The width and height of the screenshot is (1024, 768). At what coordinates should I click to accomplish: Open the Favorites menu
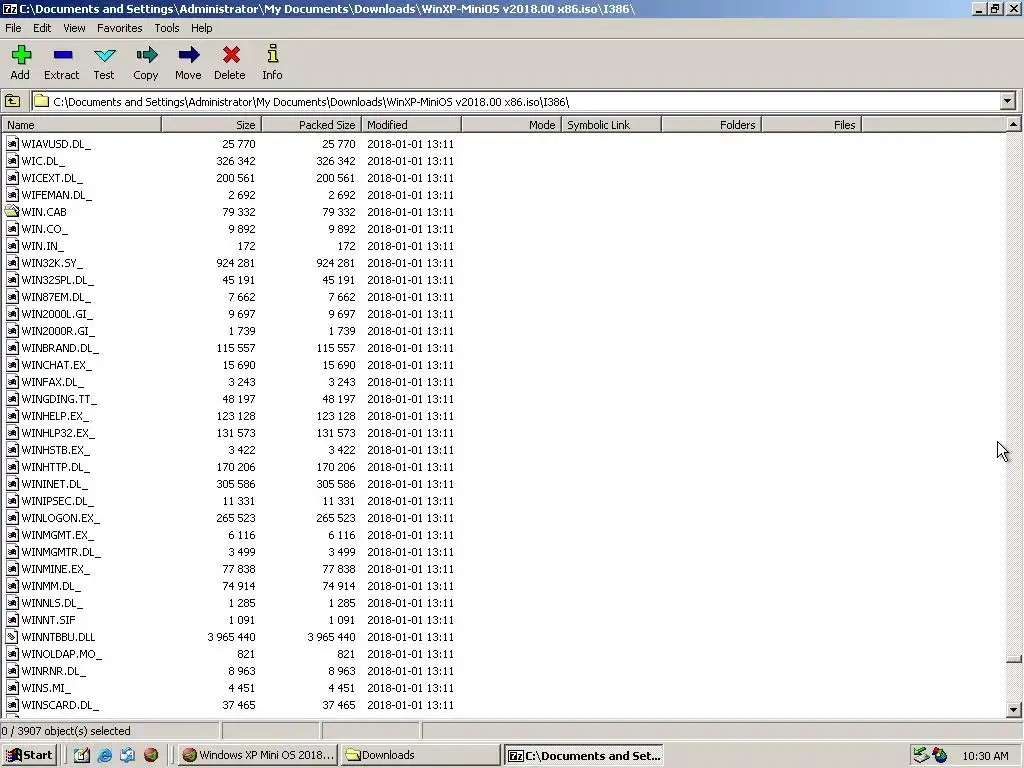120,28
